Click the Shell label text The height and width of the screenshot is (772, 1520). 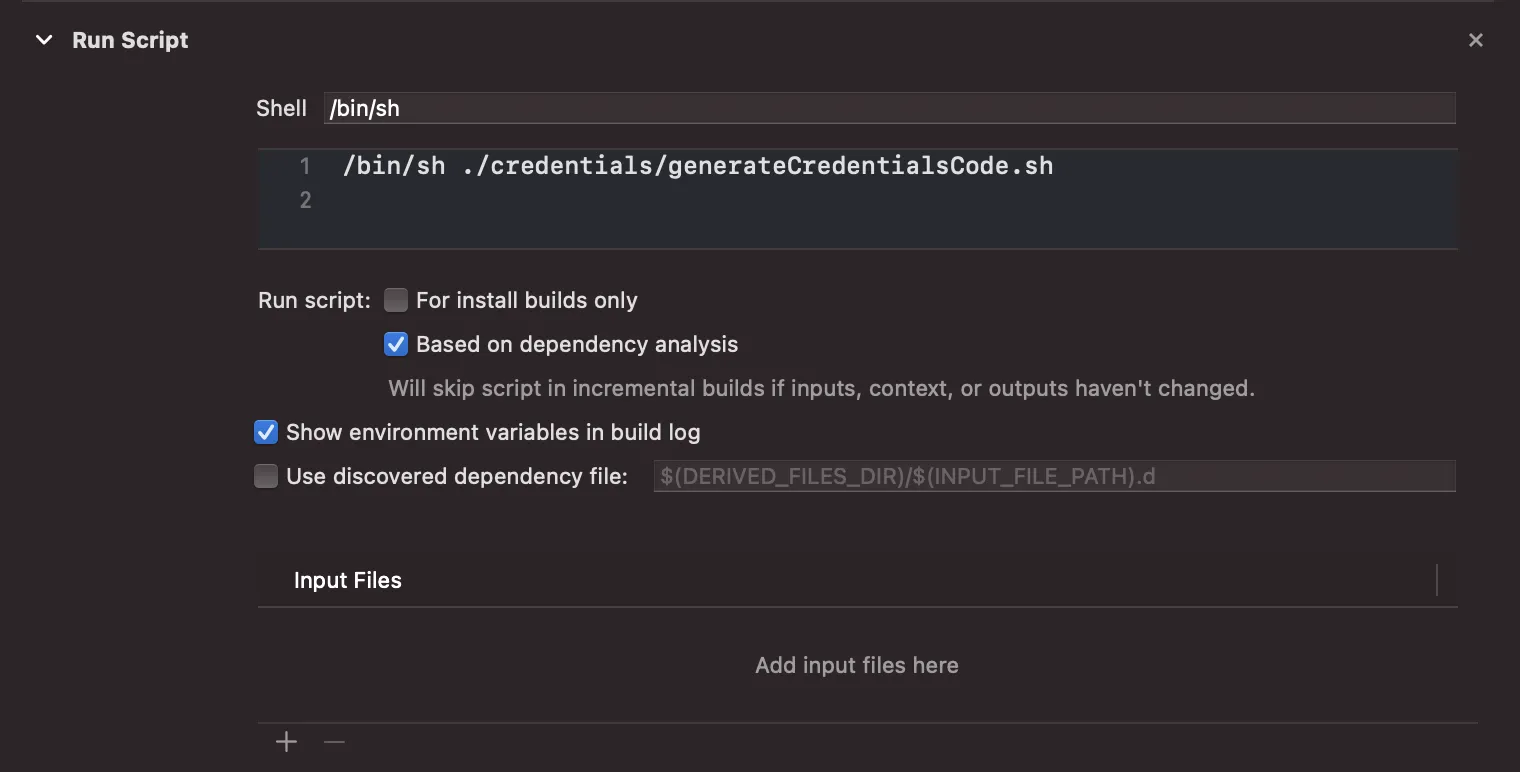[x=281, y=108]
